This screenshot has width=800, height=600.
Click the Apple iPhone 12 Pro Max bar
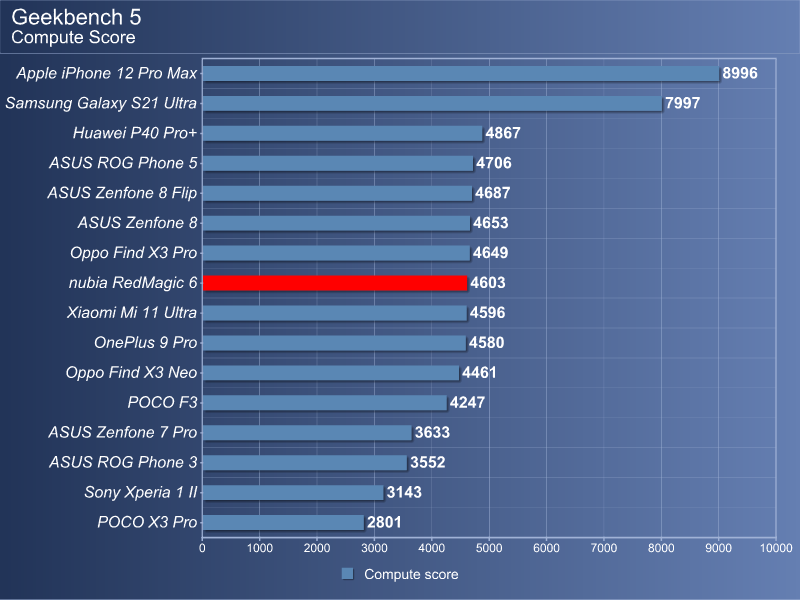tap(461, 73)
